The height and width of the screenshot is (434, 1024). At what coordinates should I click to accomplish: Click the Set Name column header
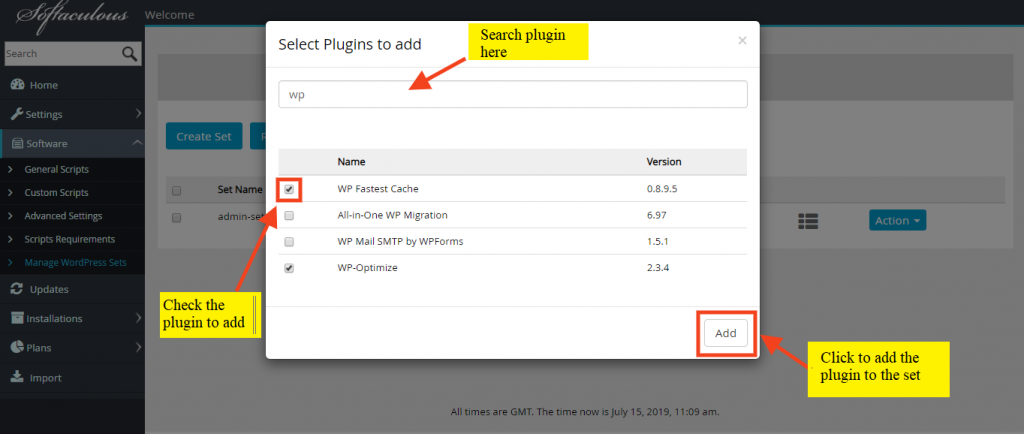[x=240, y=191]
